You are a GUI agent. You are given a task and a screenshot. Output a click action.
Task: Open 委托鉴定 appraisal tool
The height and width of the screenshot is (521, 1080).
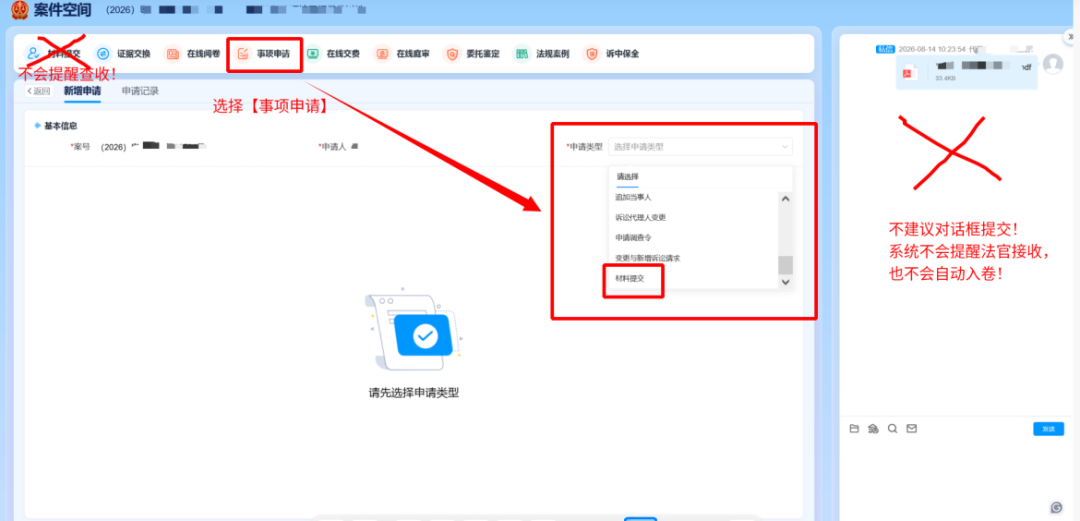472,53
